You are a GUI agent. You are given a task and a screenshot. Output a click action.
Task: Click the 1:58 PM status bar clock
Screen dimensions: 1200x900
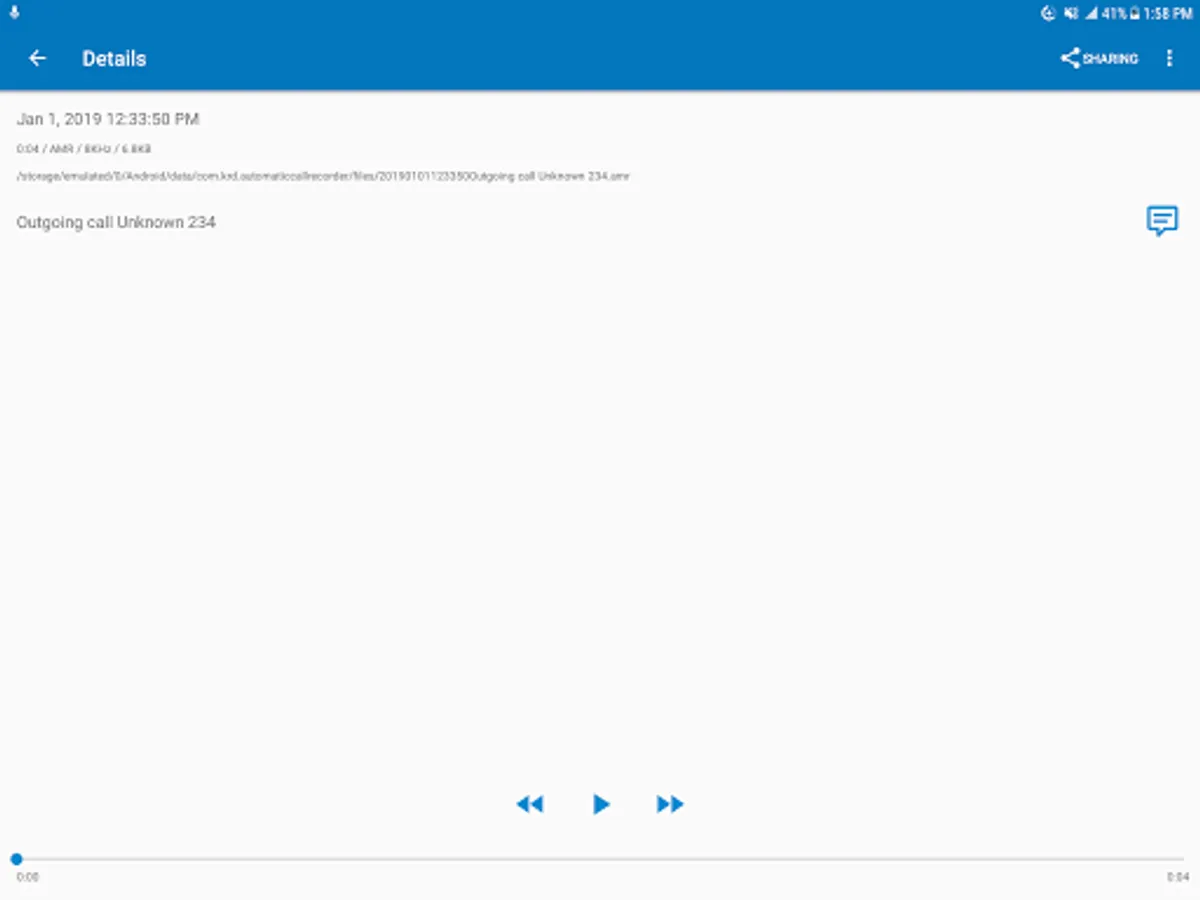(x=1168, y=14)
